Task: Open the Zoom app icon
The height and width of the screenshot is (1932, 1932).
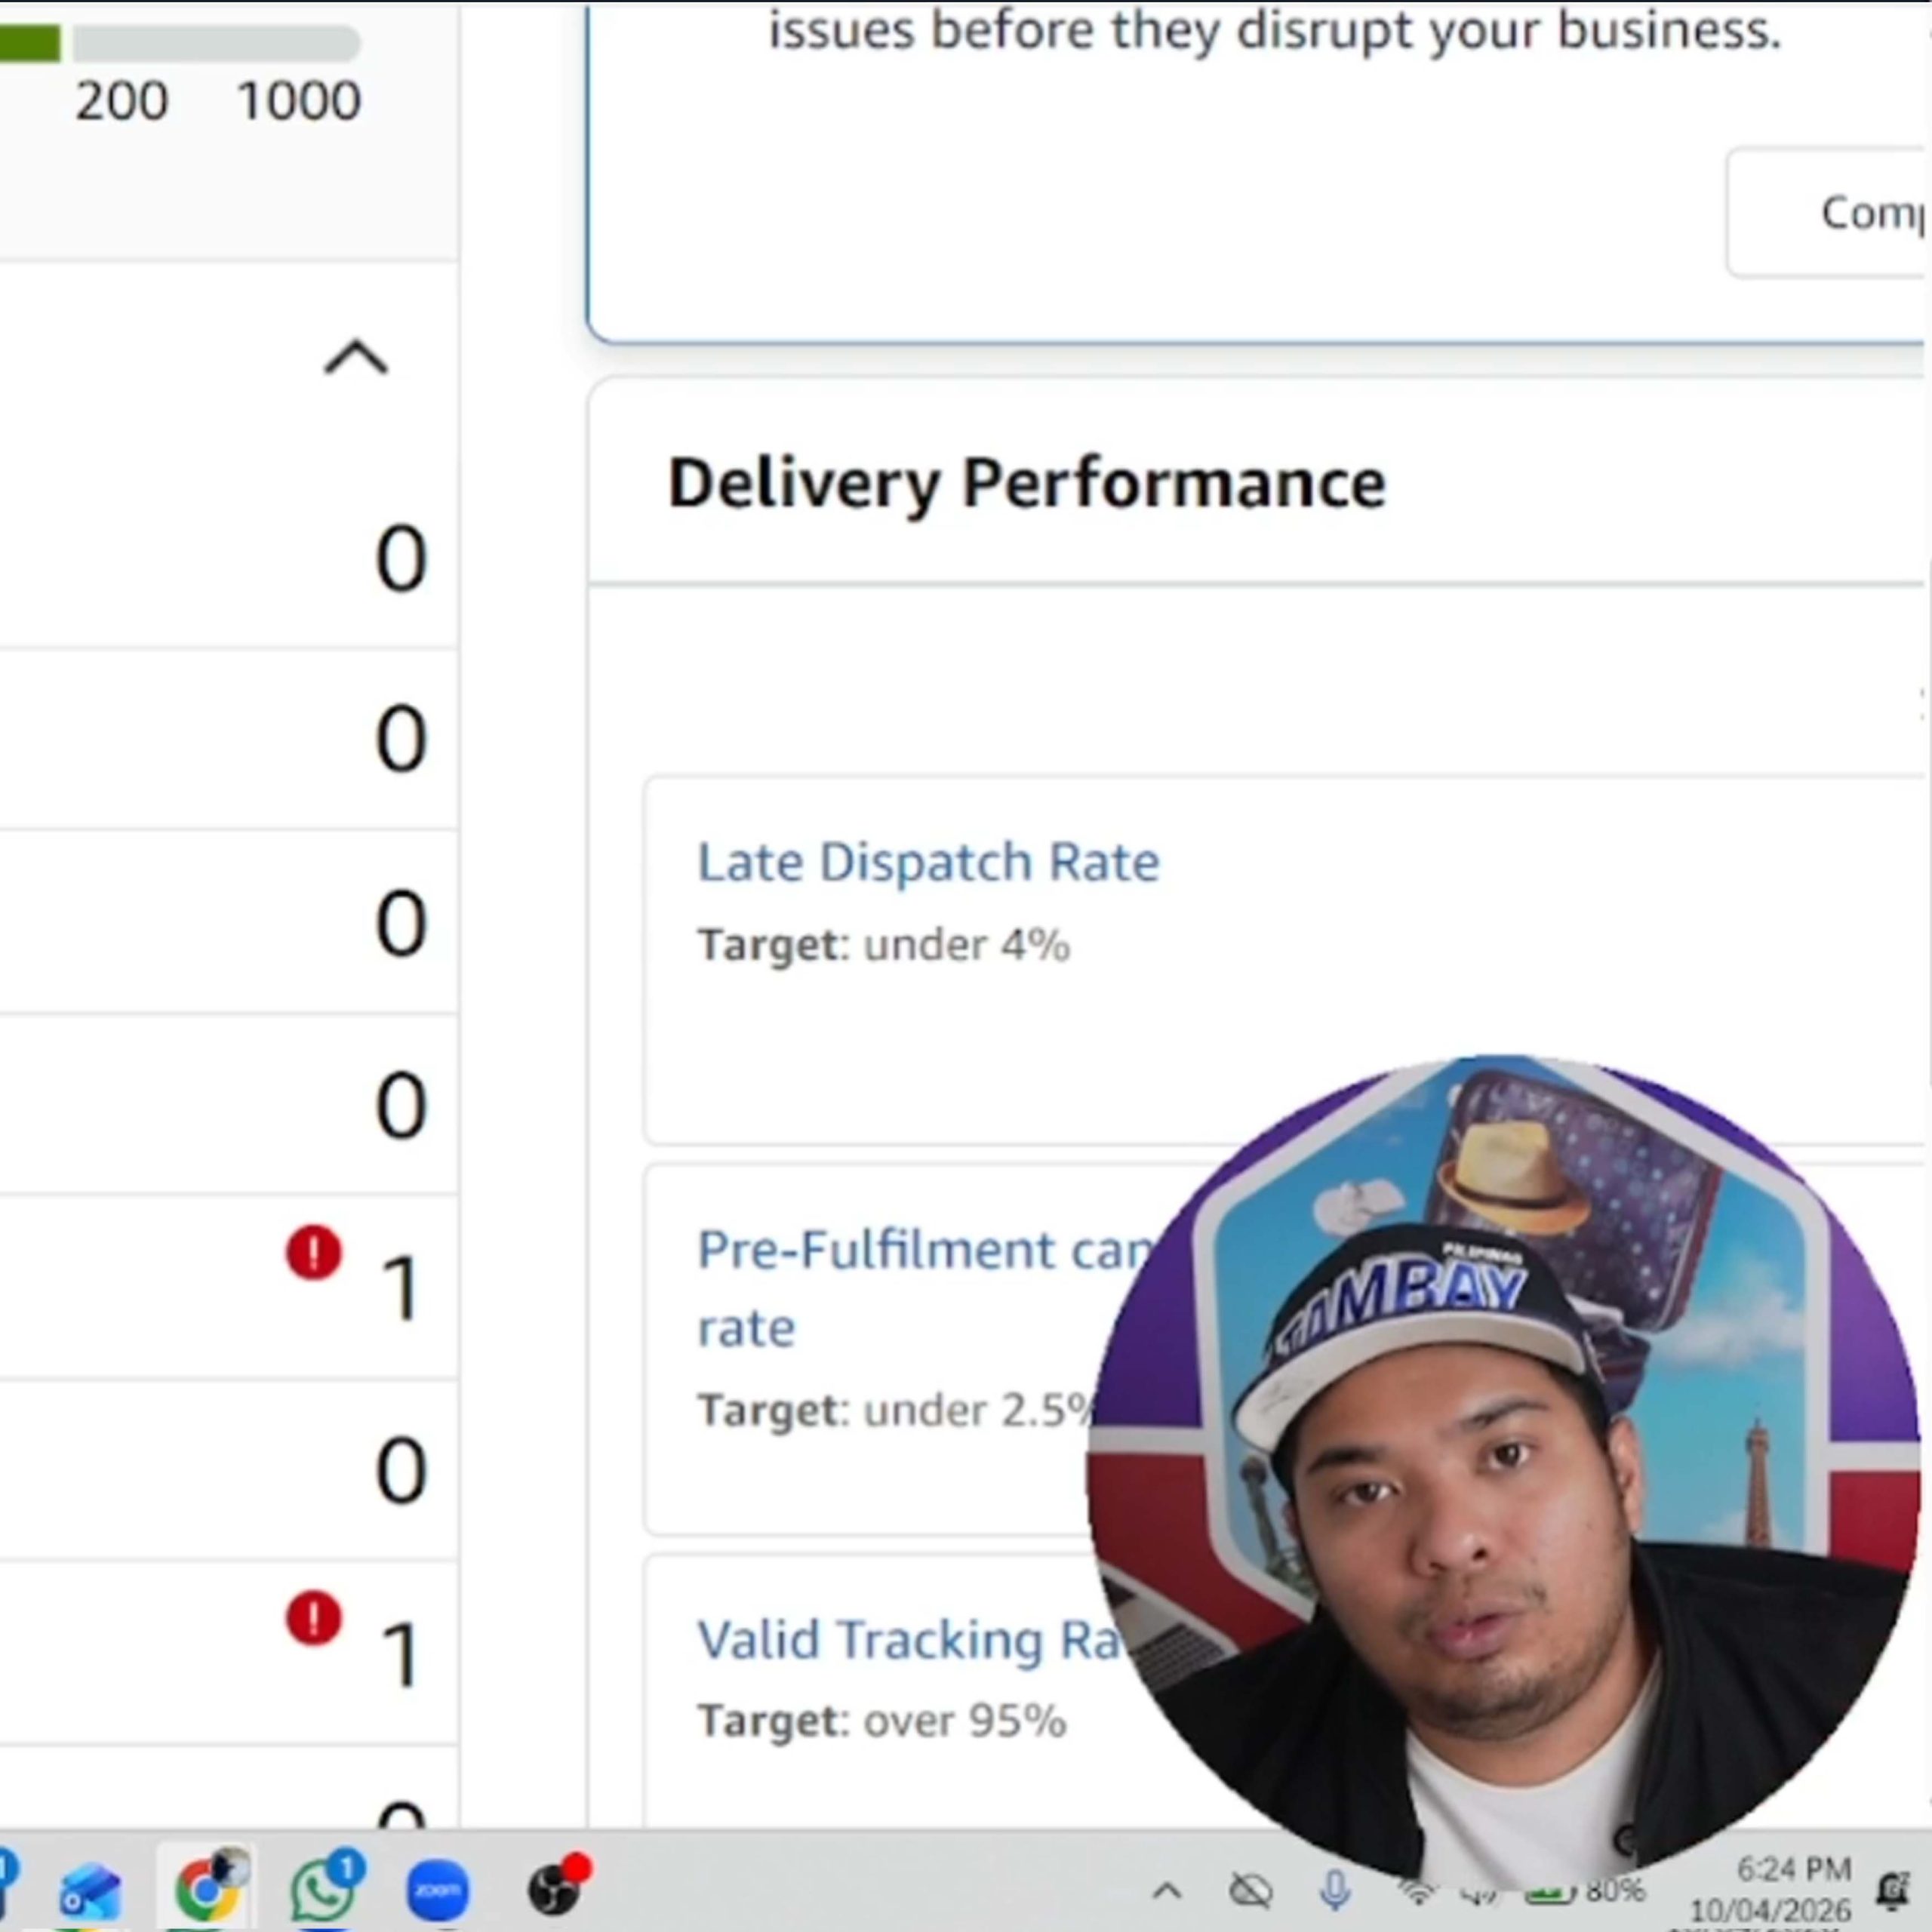Action: [438, 1890]
